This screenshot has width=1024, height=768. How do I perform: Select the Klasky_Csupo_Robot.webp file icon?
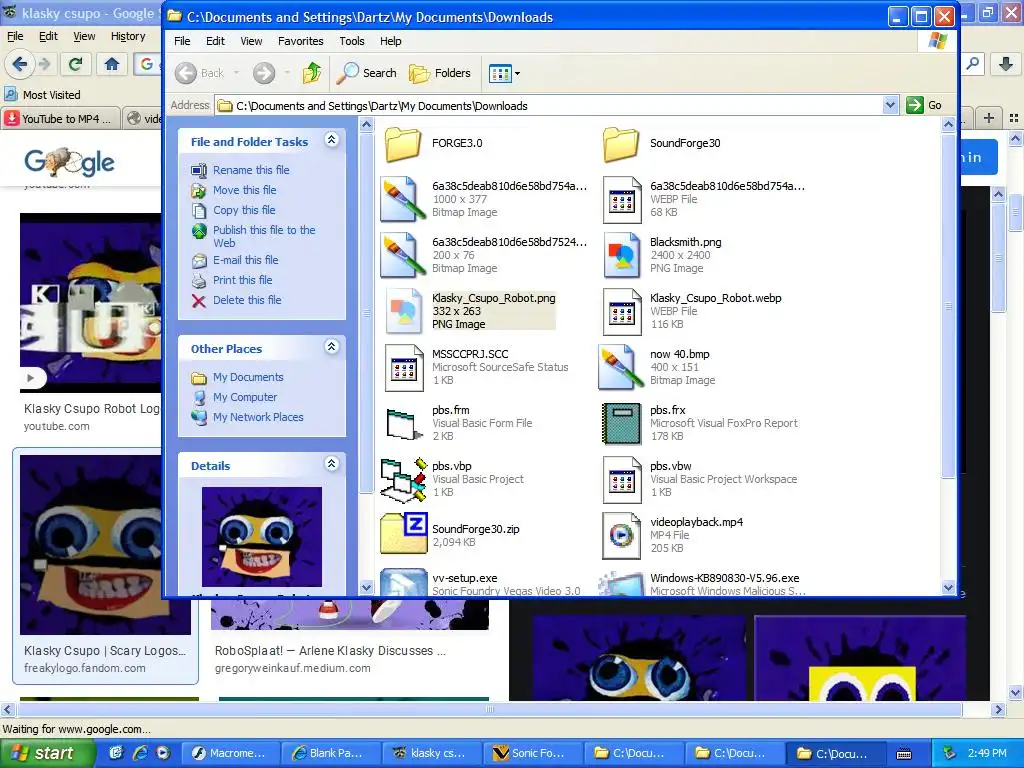pyautogui.click(x=621, y=312)
